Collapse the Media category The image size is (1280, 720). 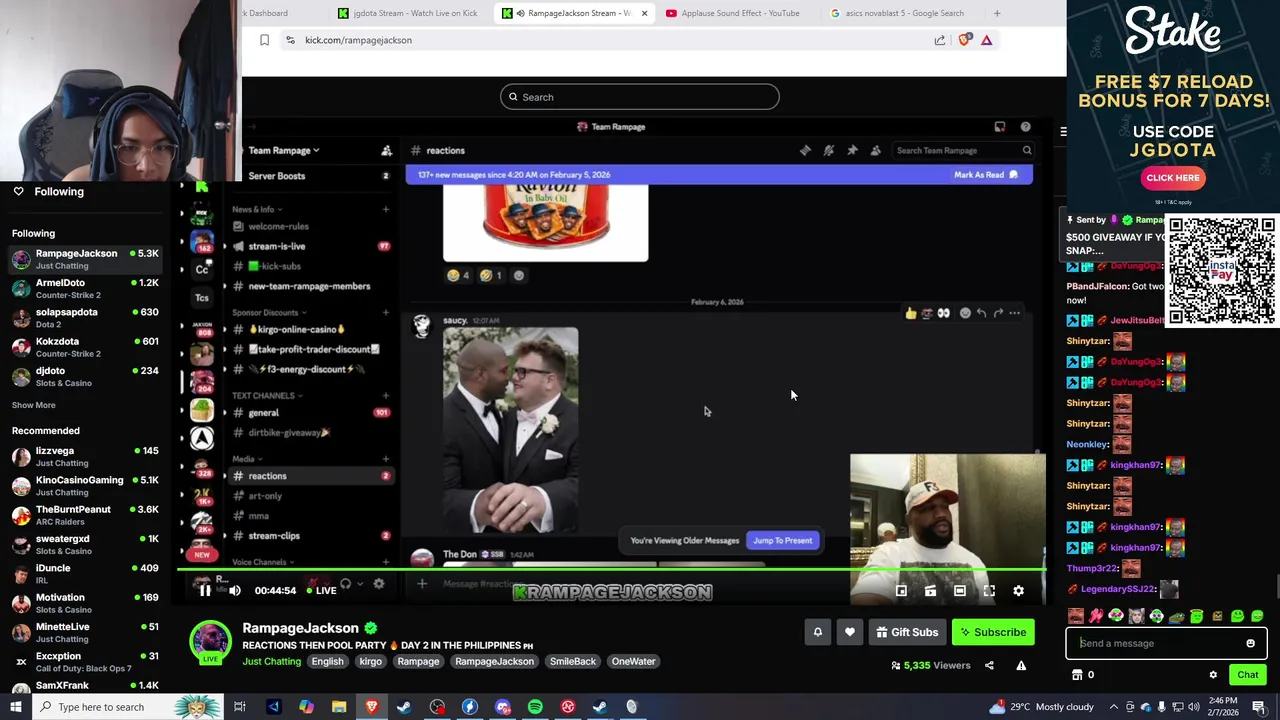coord(248,459)
